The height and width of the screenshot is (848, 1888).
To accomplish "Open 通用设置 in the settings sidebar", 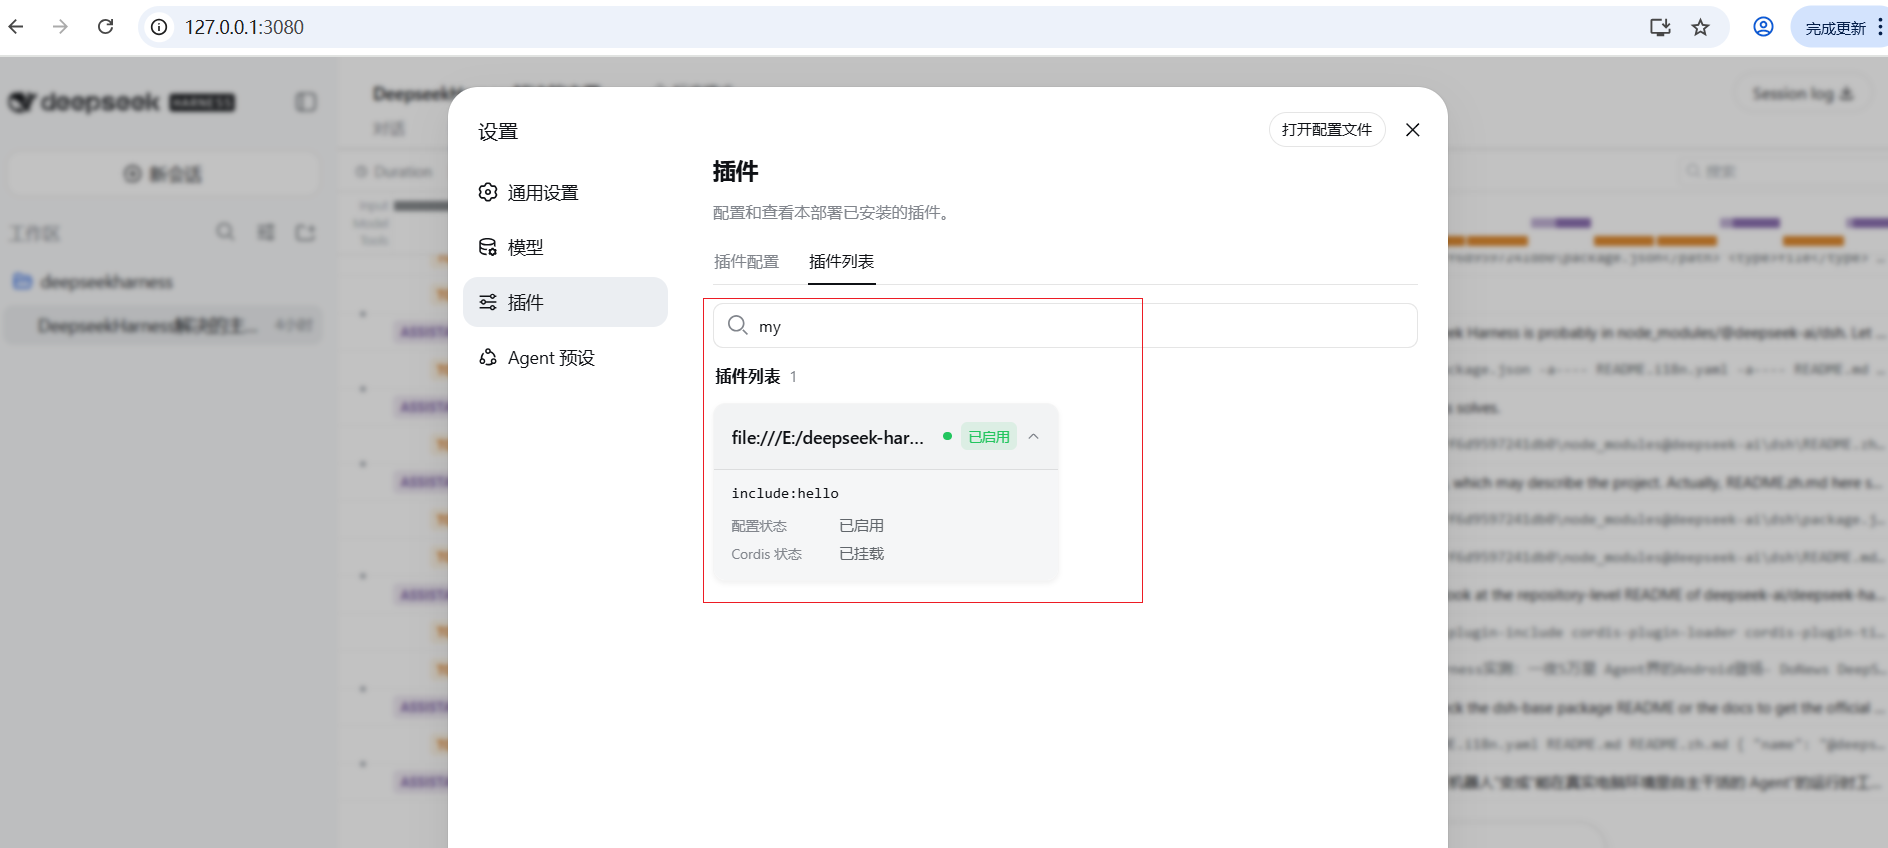I will point(565,193).
